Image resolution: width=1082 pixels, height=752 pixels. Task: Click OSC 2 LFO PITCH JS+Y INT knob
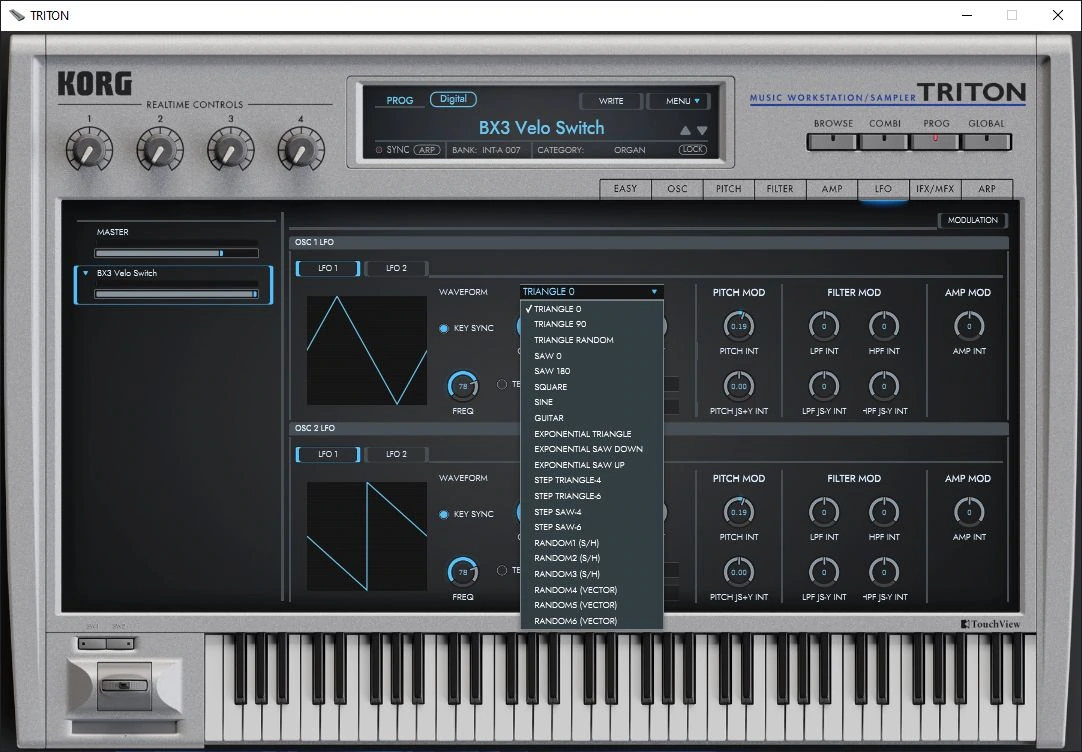coord(738,572)
